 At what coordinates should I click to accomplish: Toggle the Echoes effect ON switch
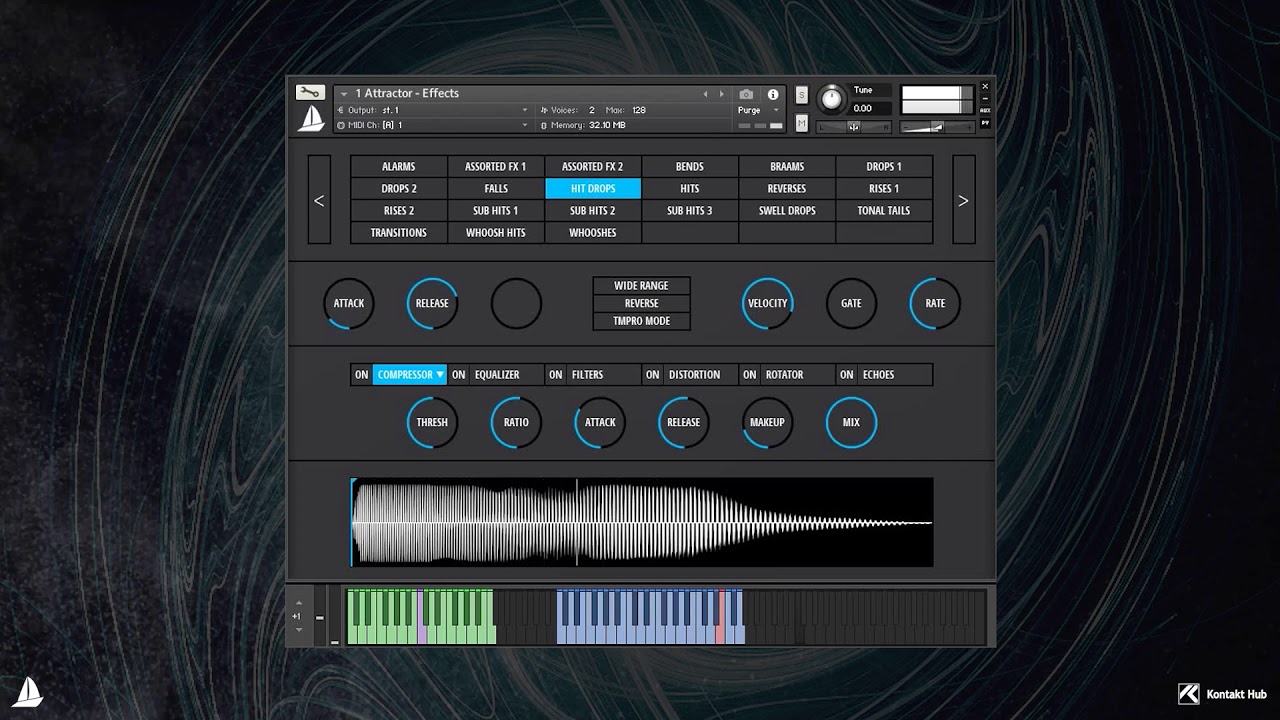click(847, 375)
